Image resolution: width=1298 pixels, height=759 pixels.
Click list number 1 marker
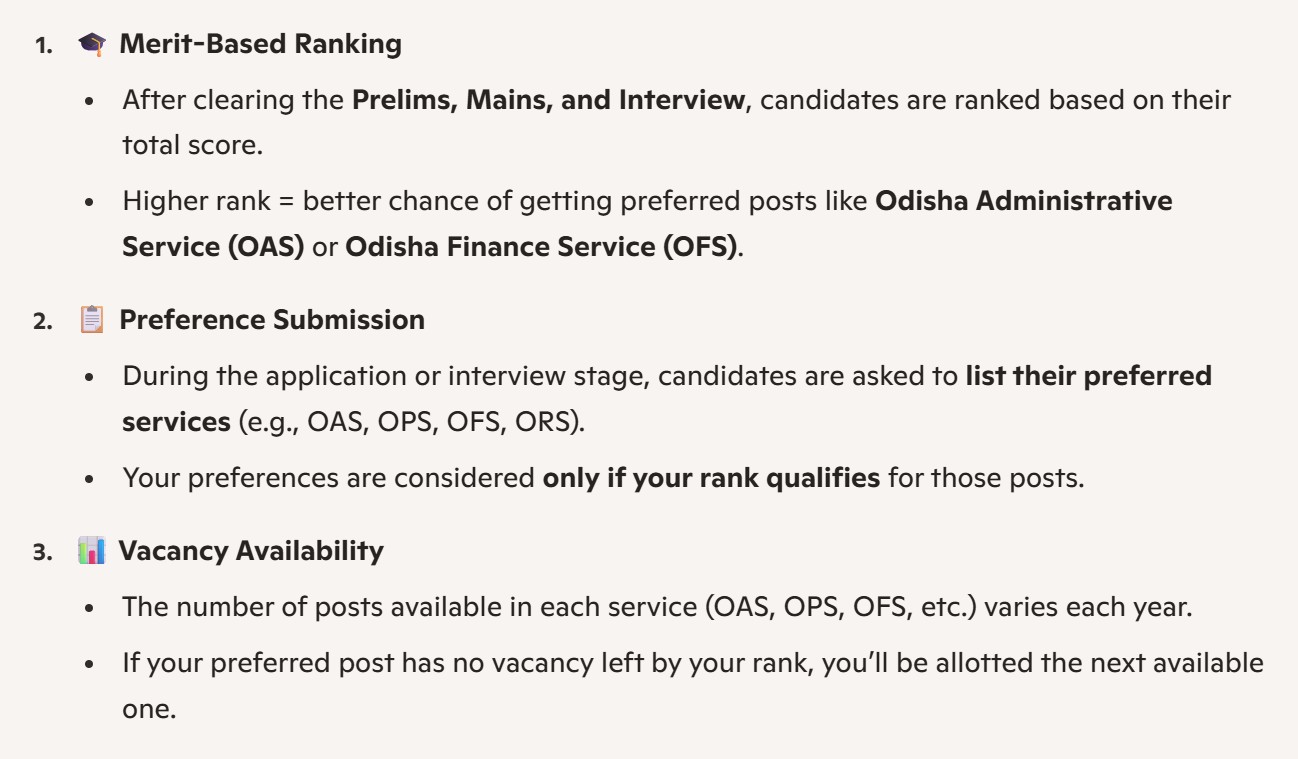click(x=43, y=46)
